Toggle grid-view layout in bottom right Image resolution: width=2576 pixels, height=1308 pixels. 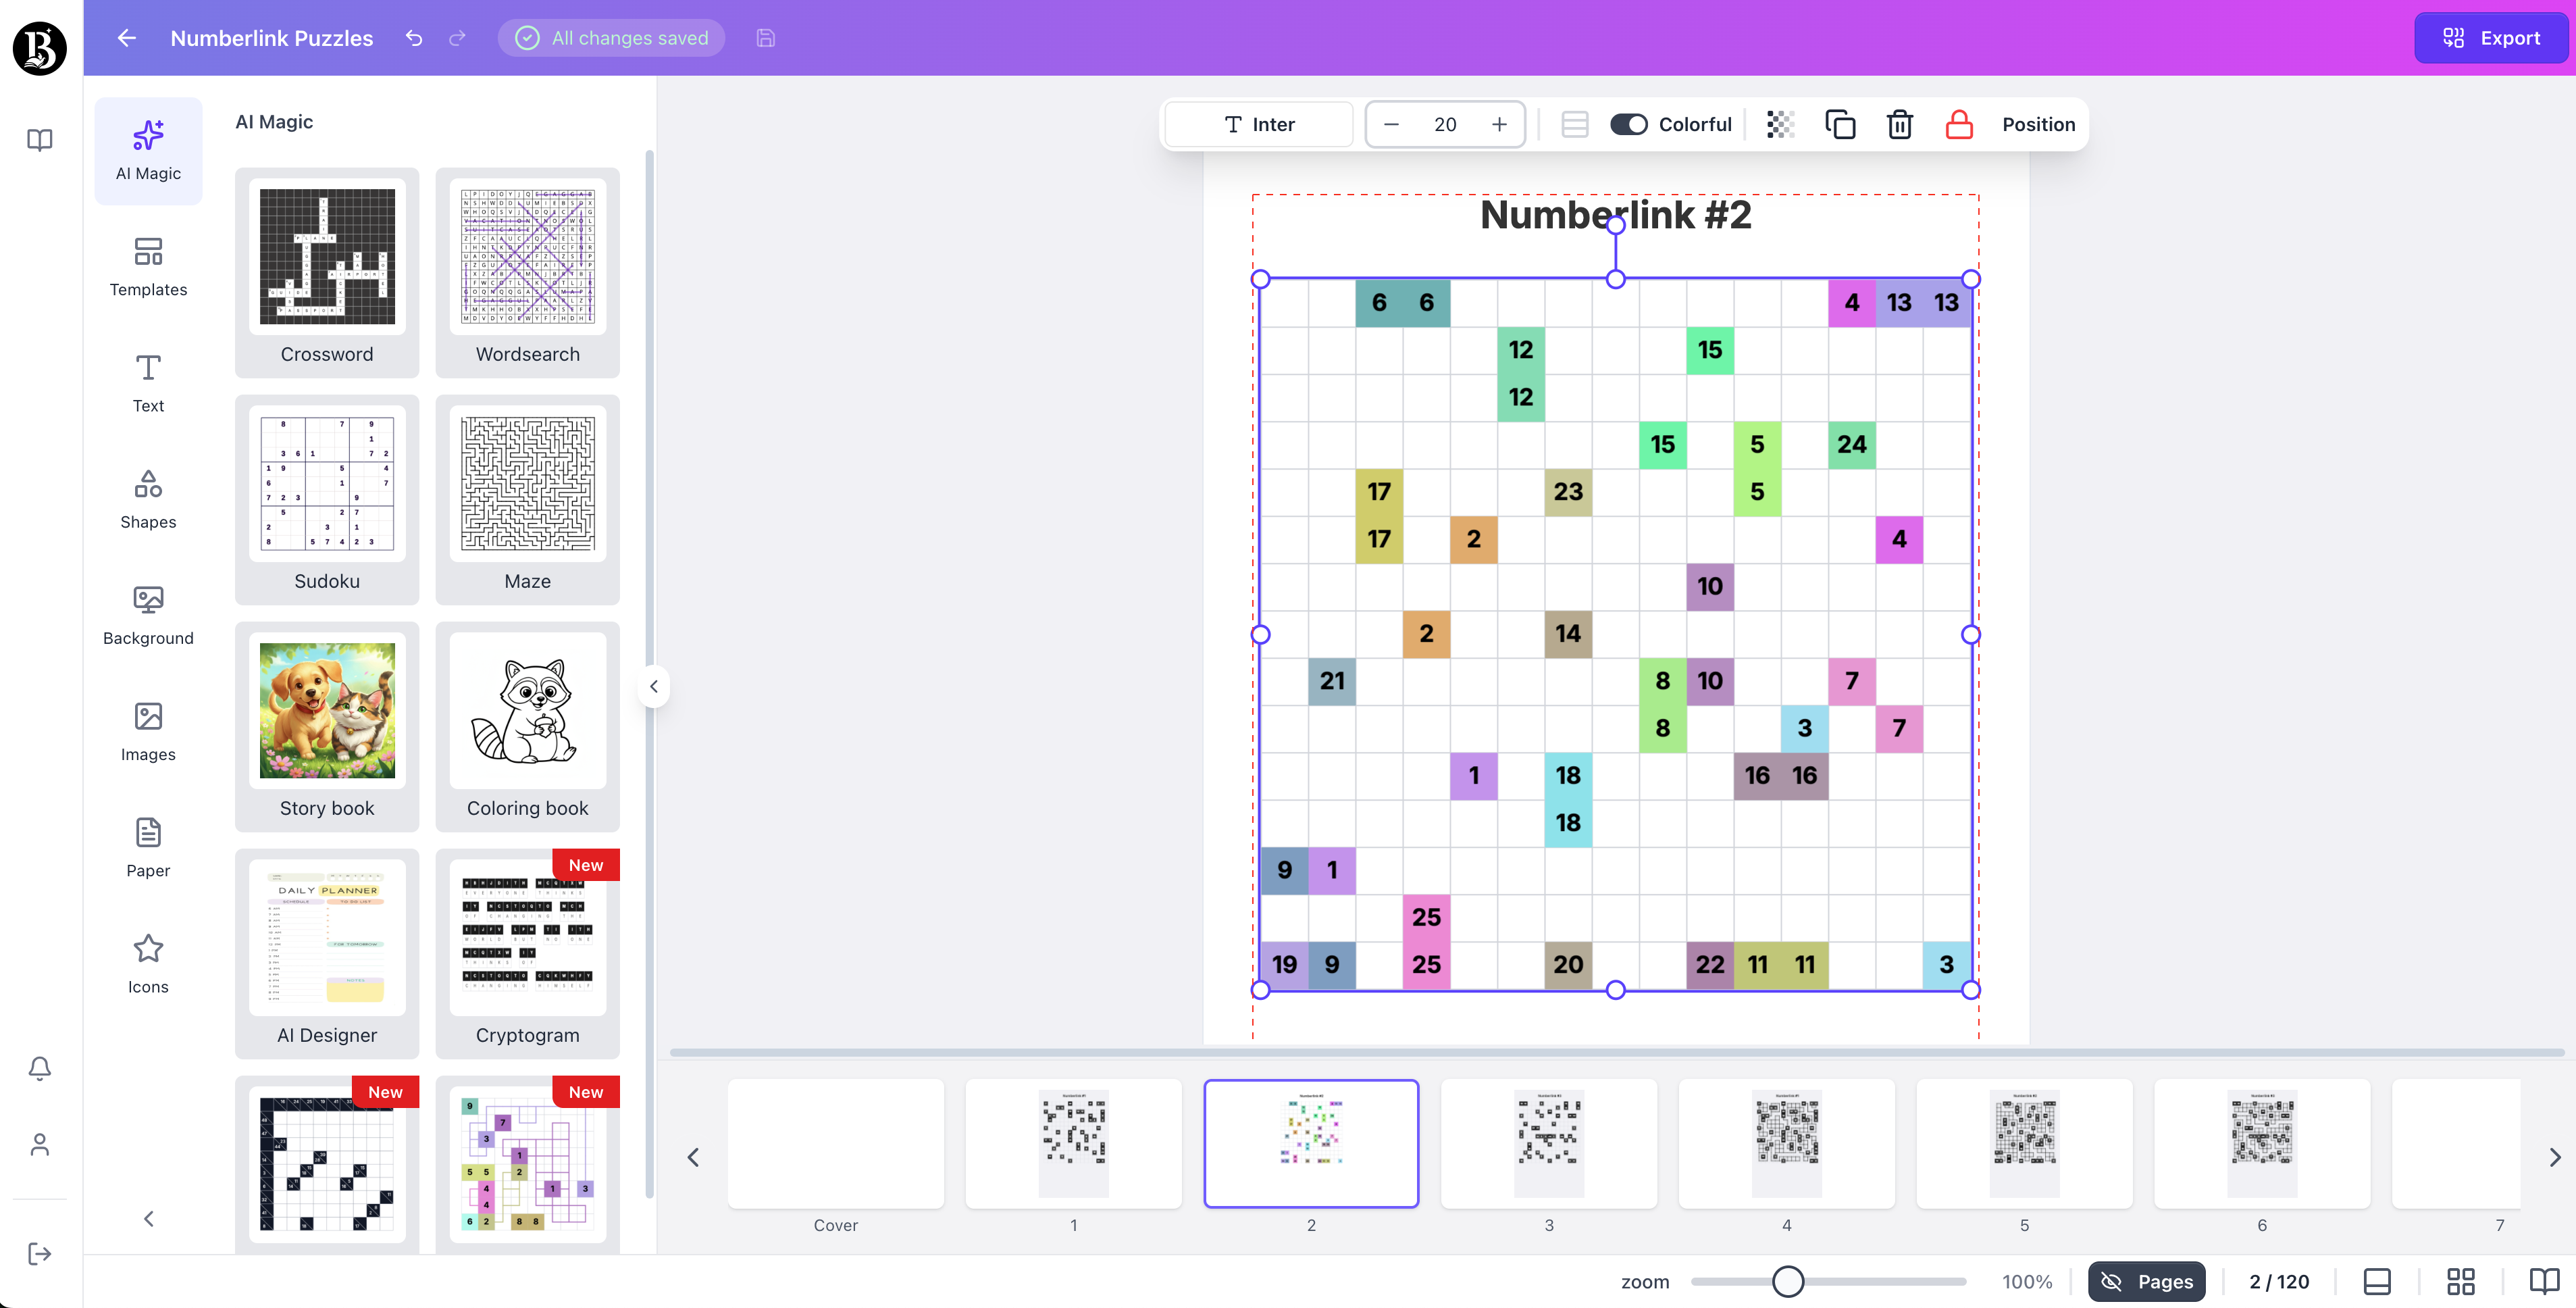click(x=2461, y=1281)
